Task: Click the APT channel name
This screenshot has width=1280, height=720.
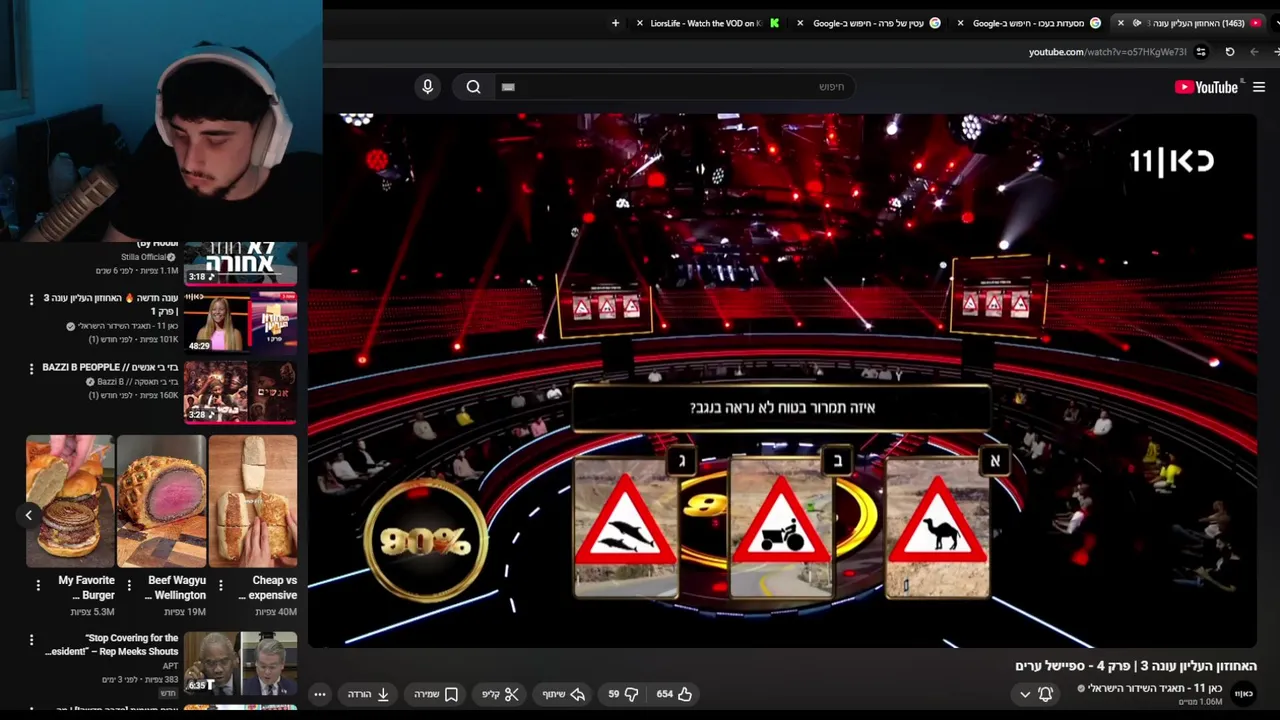Action: [x=170, y=666]
